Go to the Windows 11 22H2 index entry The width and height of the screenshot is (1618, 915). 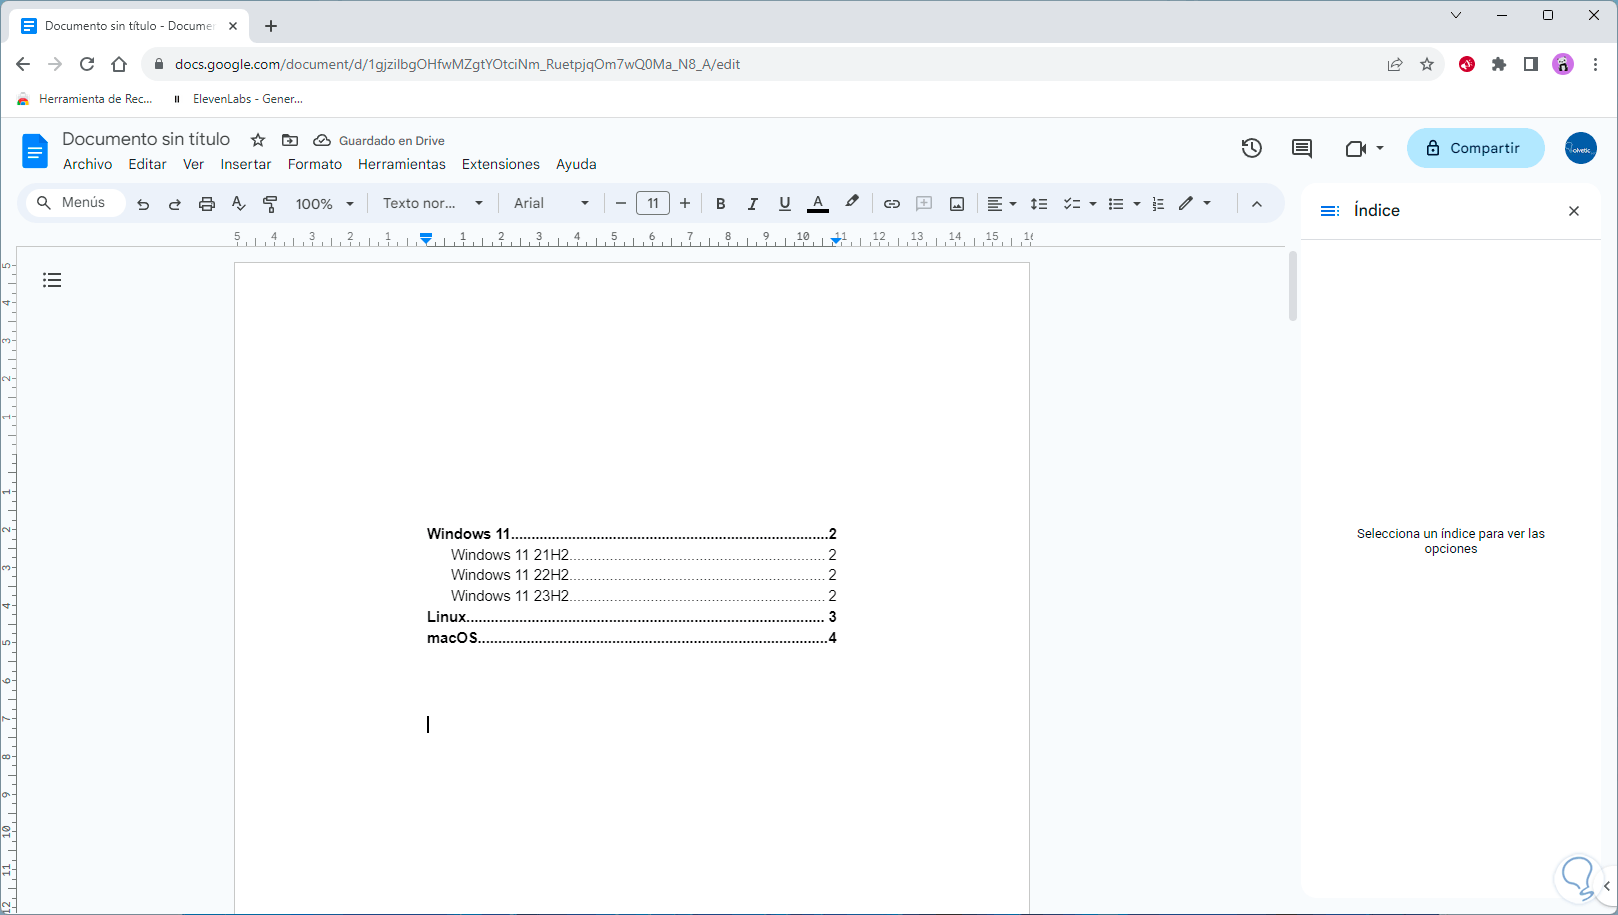tap(644, 575)
